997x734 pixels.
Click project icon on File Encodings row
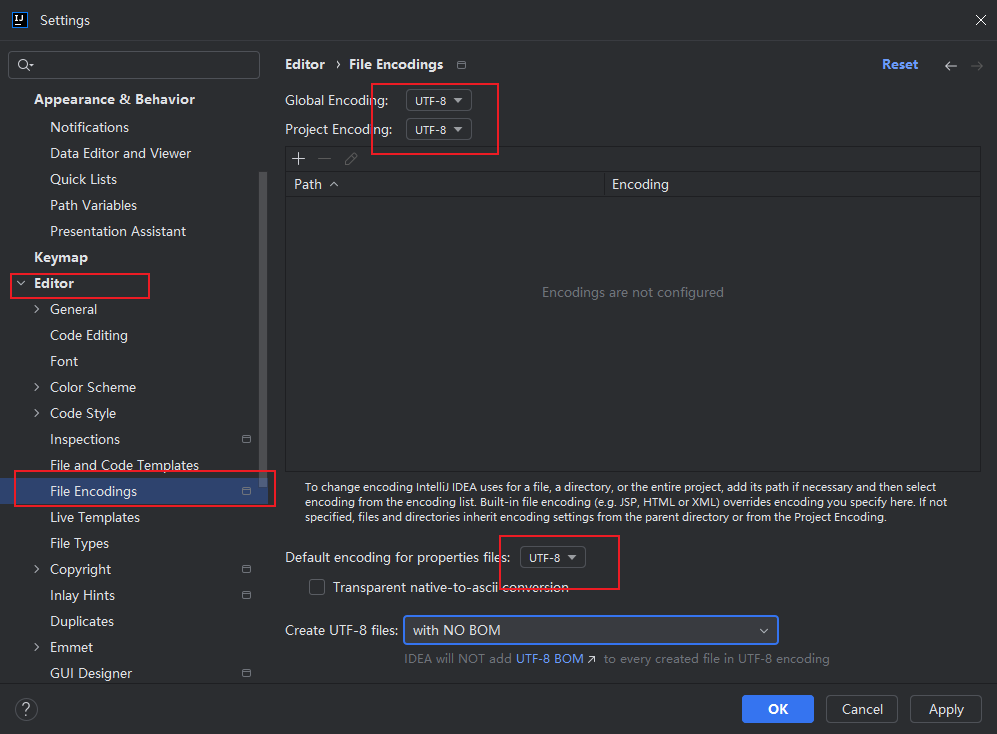[x=246, y=491]
